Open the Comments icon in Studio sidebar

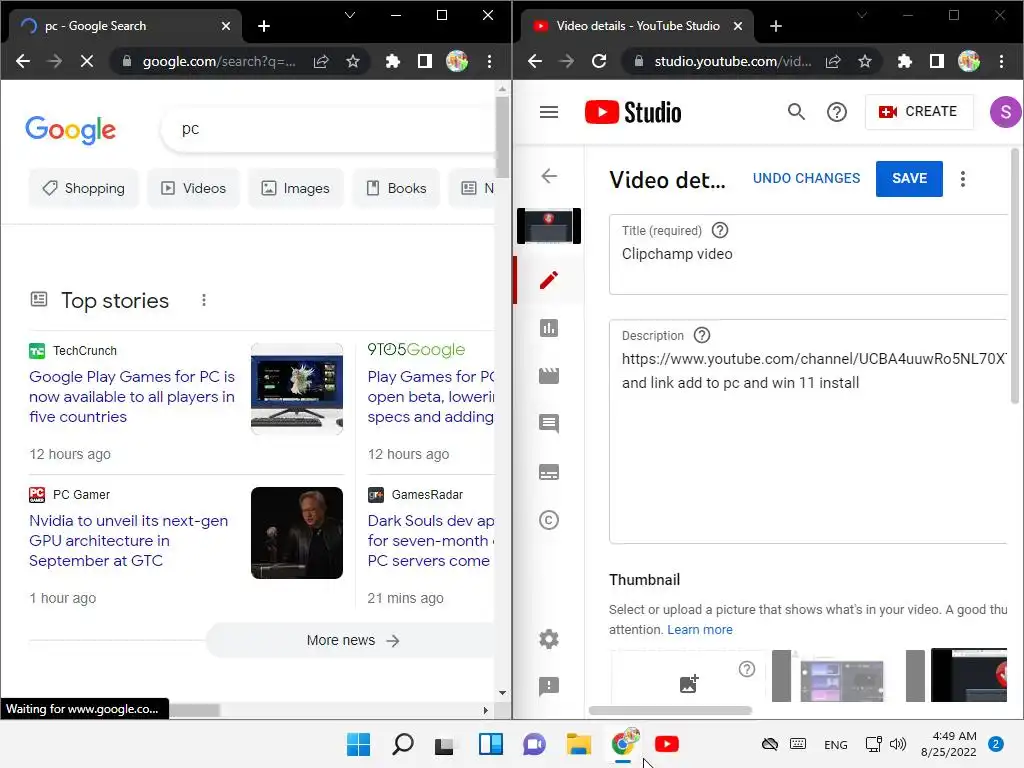pos(549,424)
